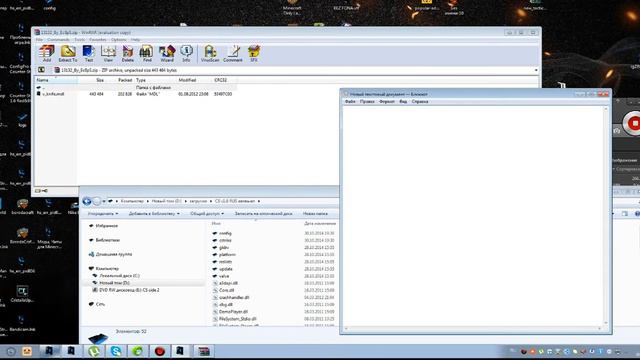Open the Справка menu in Notepad
640x360 pixels.
420,101
